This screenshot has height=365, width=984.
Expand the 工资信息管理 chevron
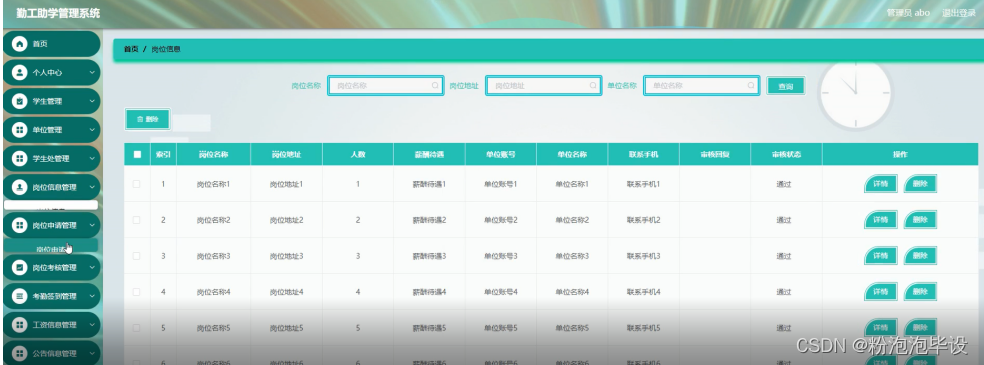(x=92, y=325)
